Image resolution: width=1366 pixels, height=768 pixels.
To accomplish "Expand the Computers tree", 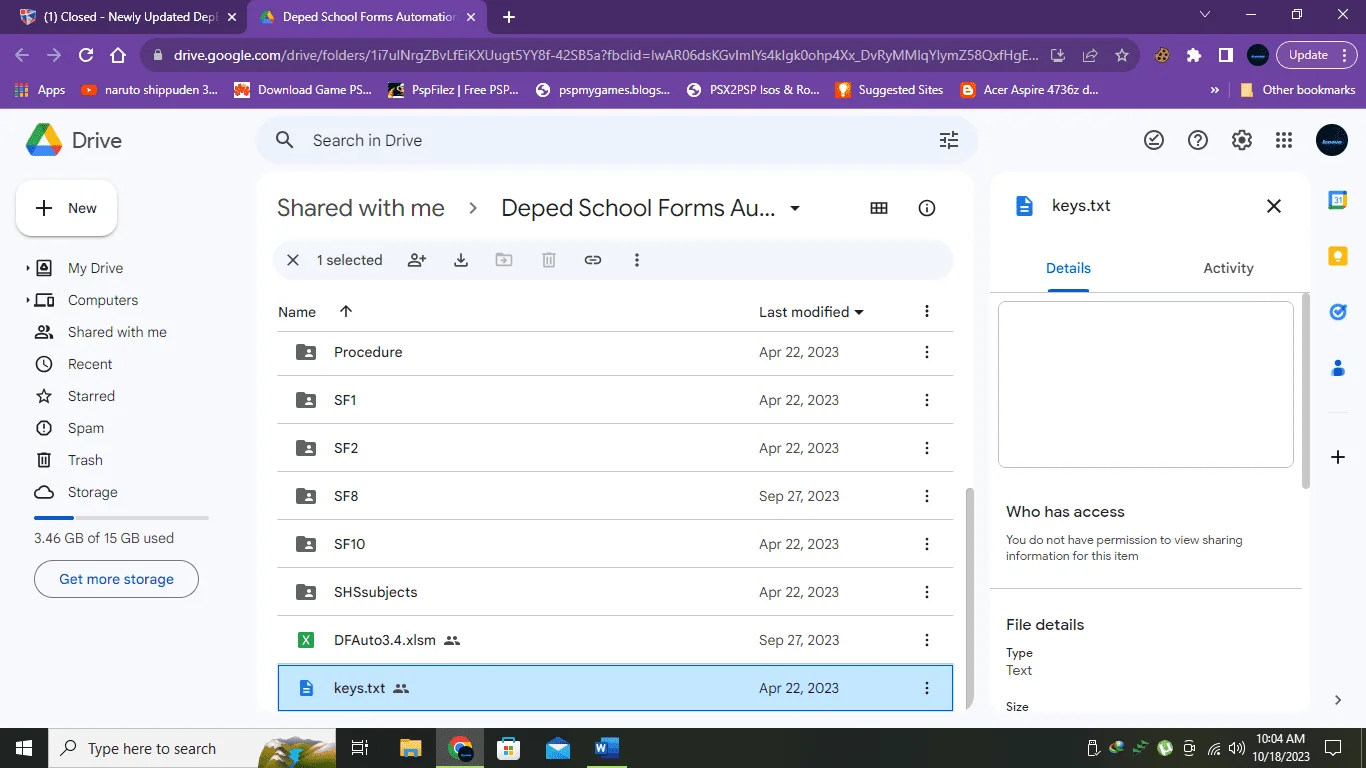I will 27,300.
